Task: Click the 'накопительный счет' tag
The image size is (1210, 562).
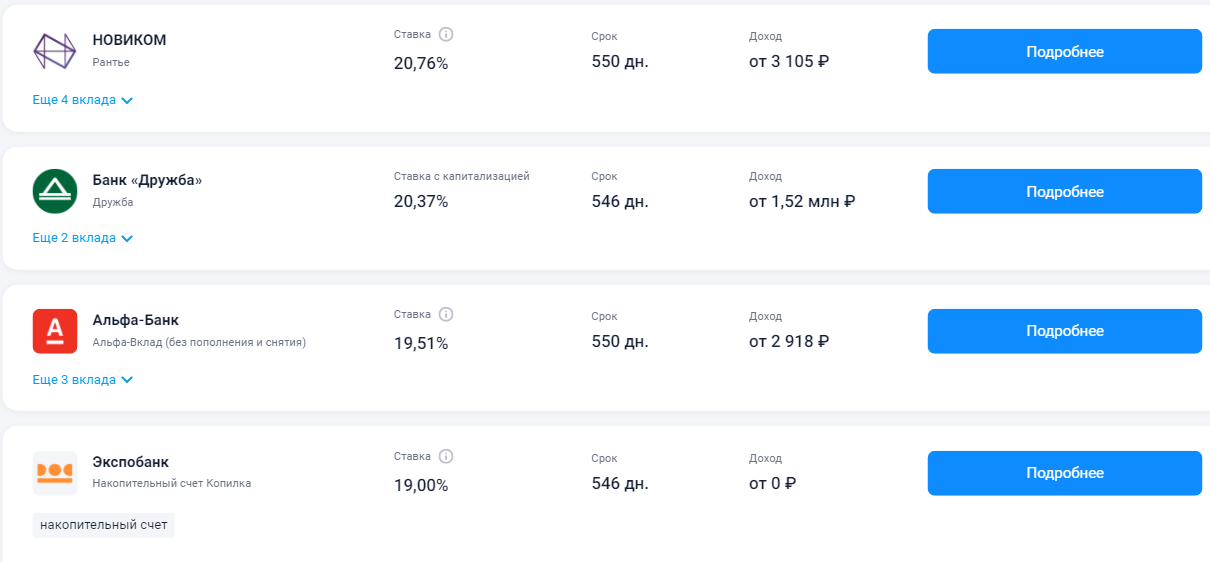Action: point(104,525)
